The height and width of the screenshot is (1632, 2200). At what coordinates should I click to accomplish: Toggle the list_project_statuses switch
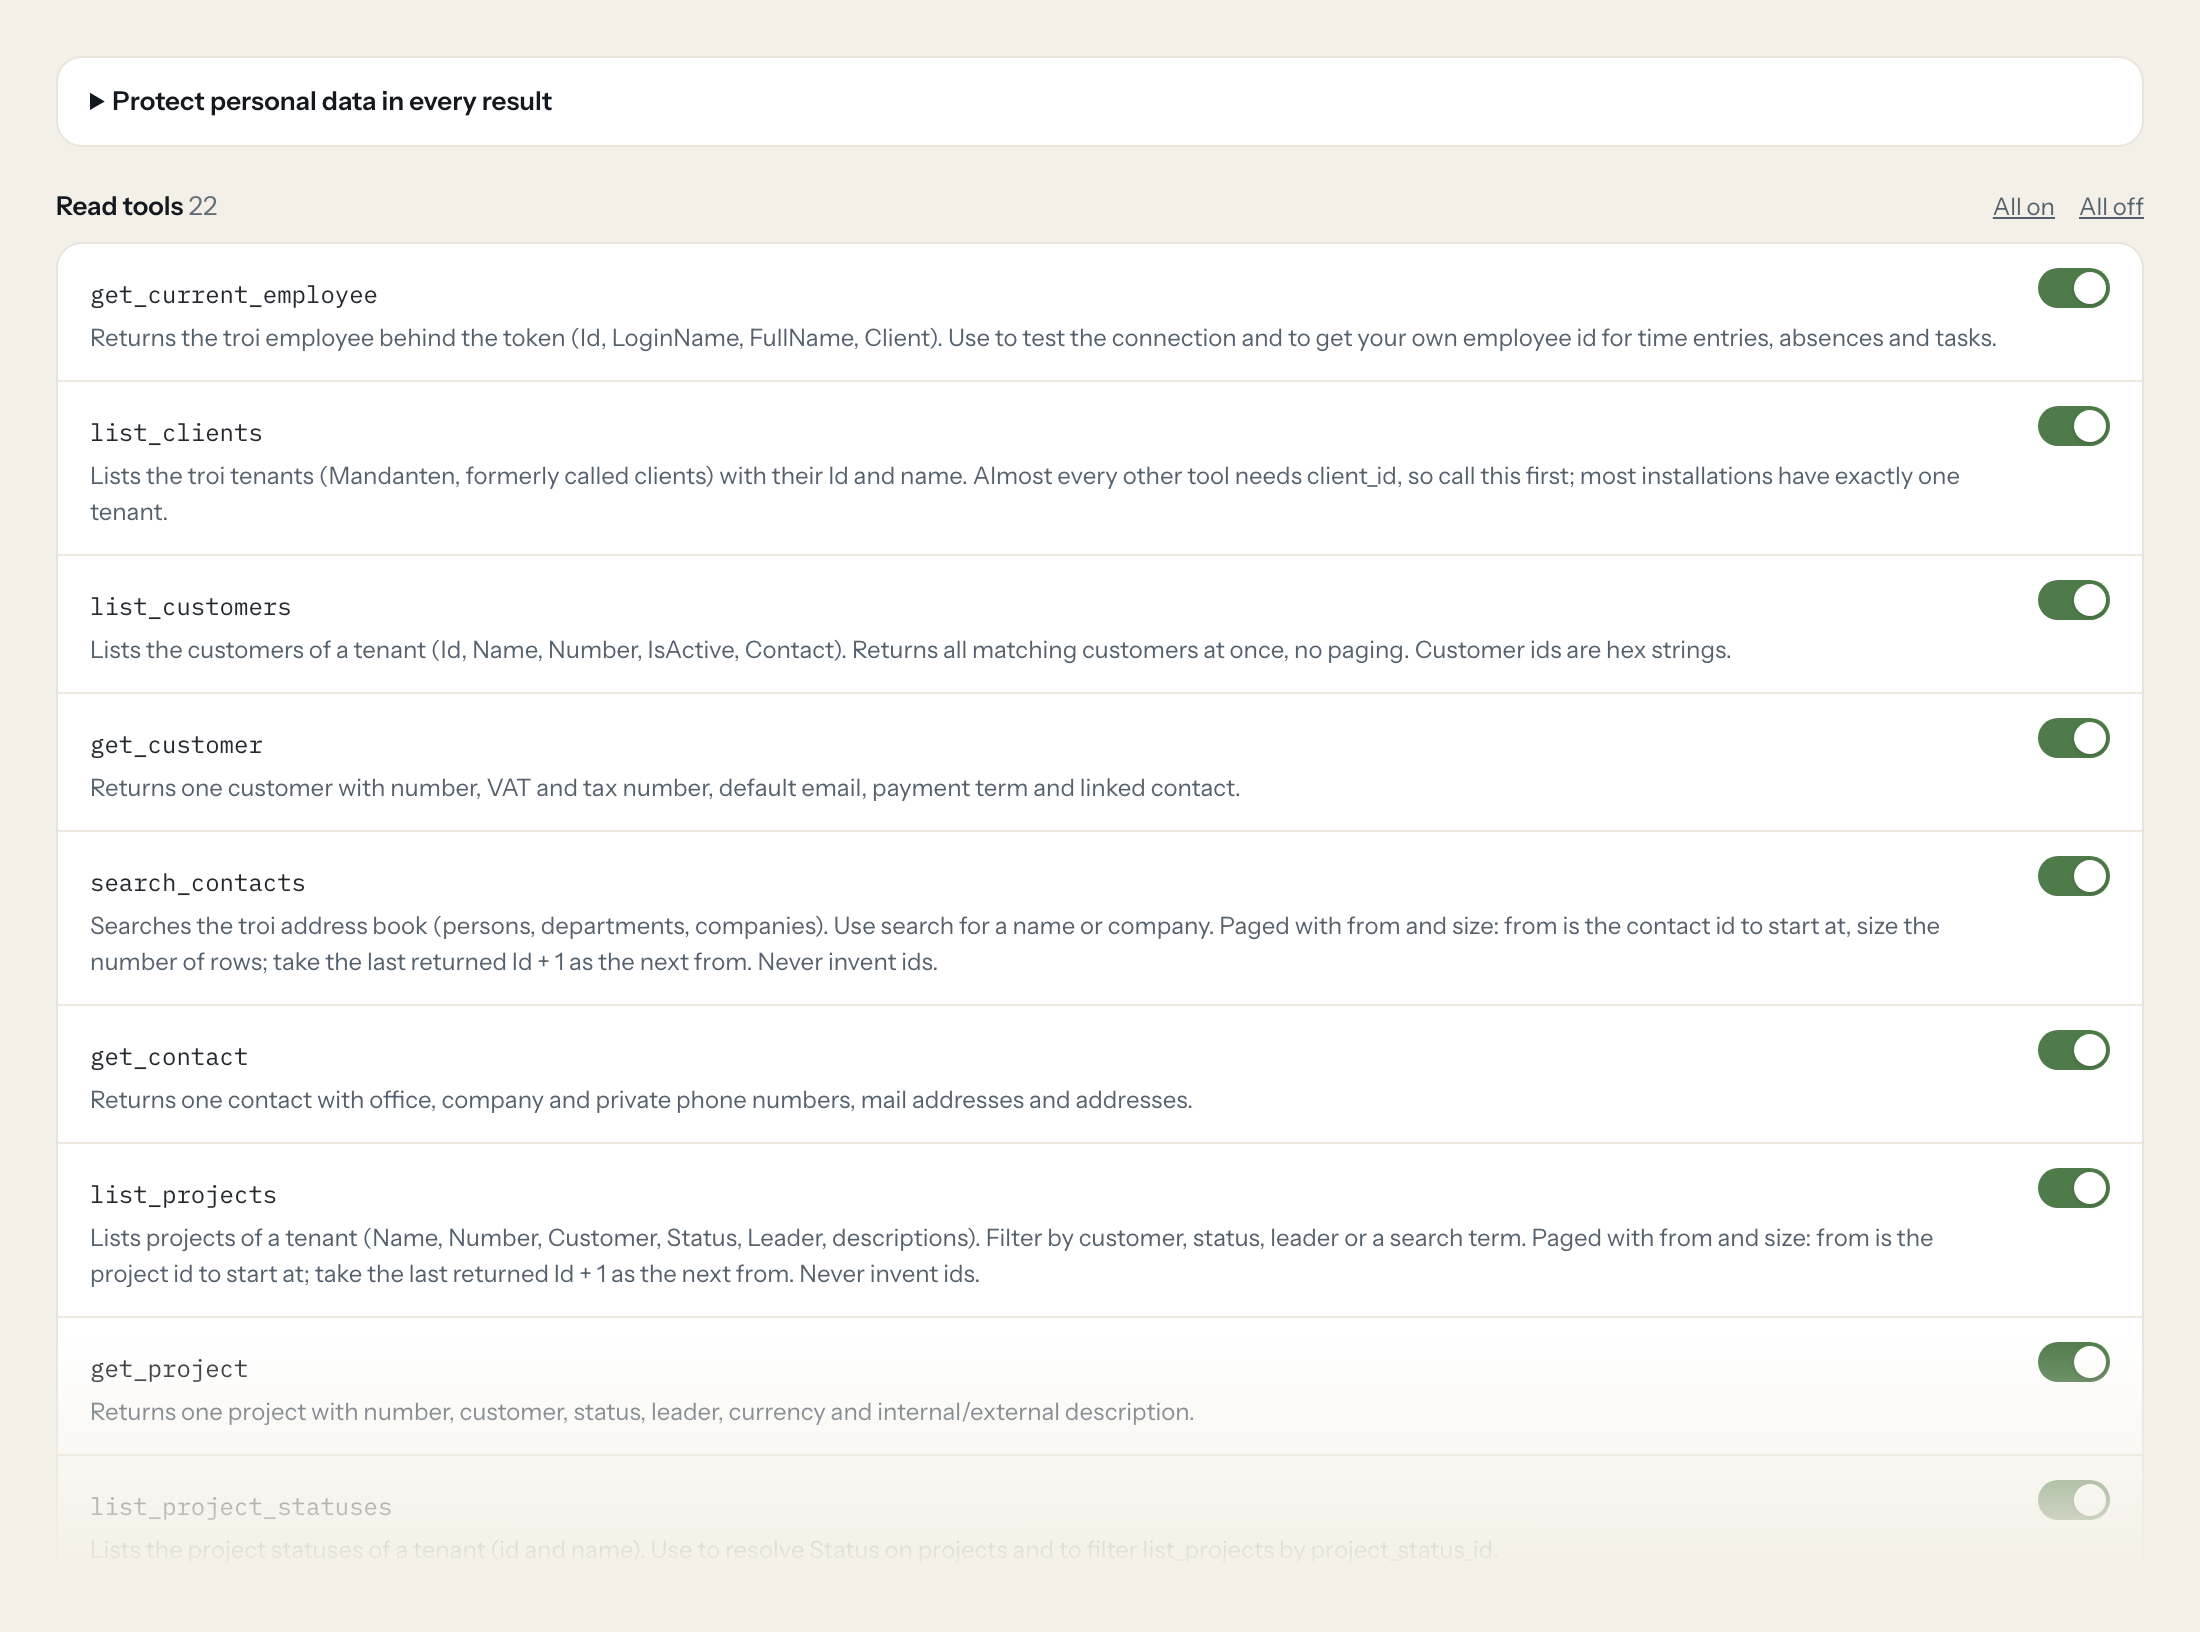pos(2073,1500)
